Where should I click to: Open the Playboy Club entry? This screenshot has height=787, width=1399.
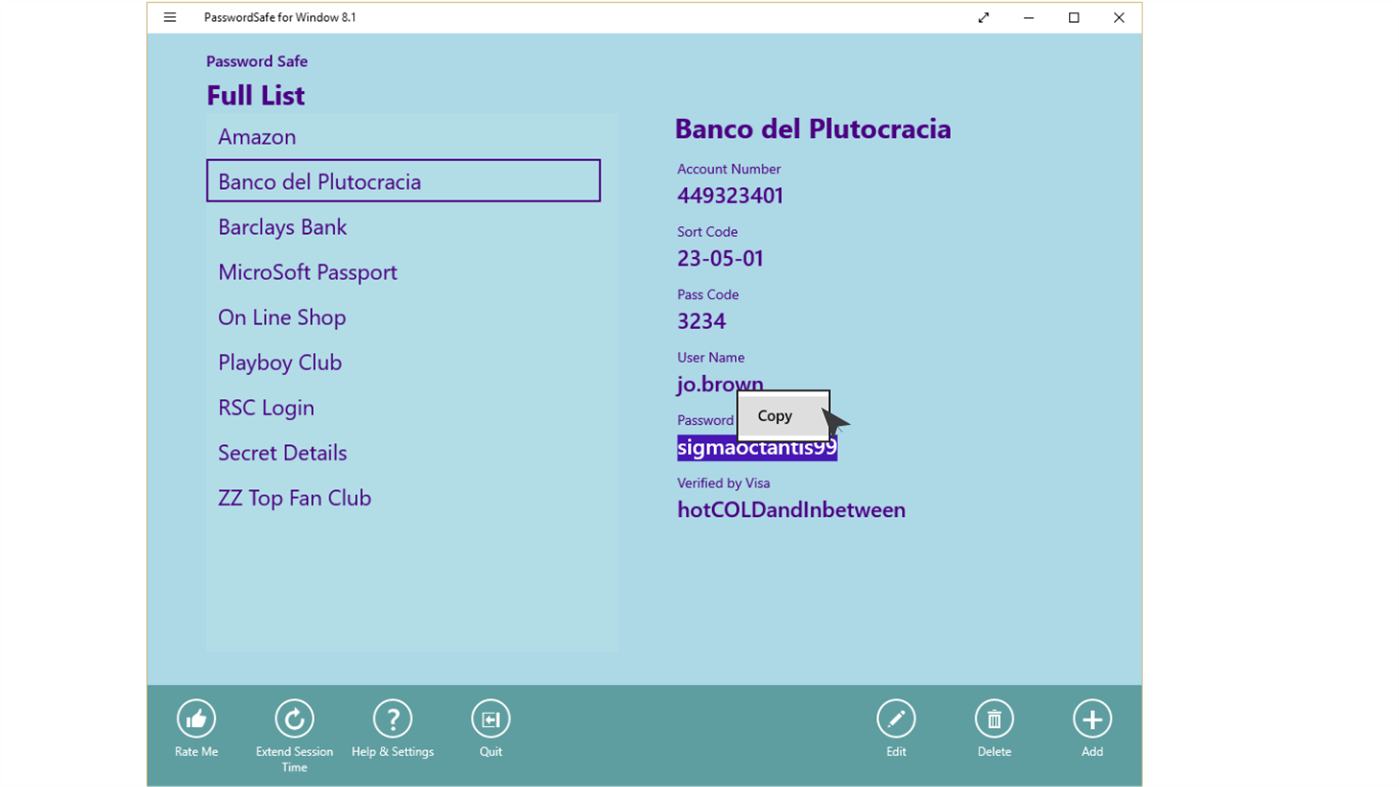point(279,362)
